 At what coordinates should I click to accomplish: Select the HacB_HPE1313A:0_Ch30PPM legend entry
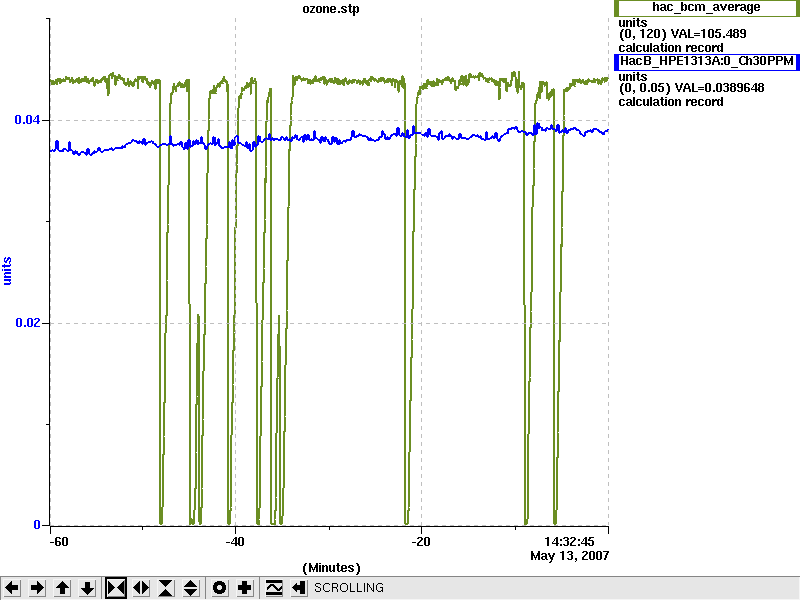point(707,62)
